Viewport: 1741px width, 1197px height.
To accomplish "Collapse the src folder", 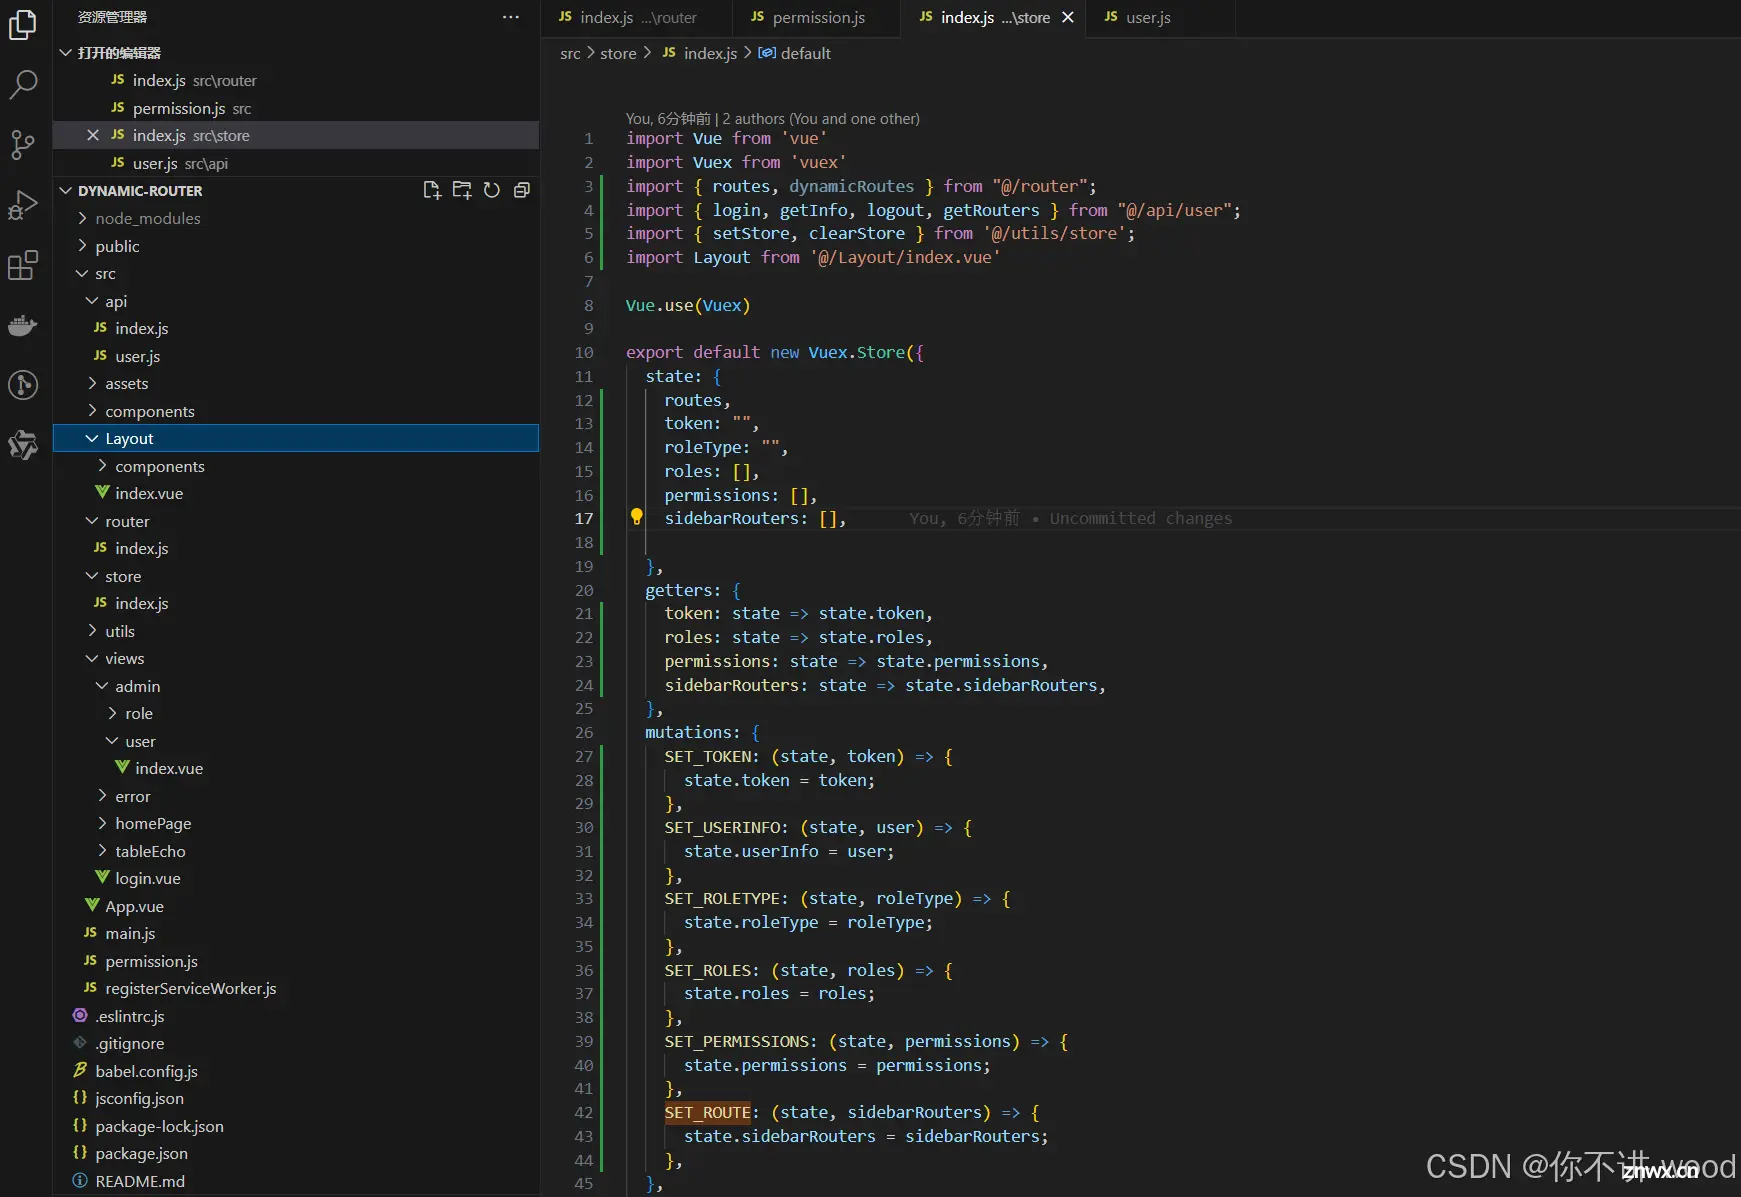I will (296, 273).
